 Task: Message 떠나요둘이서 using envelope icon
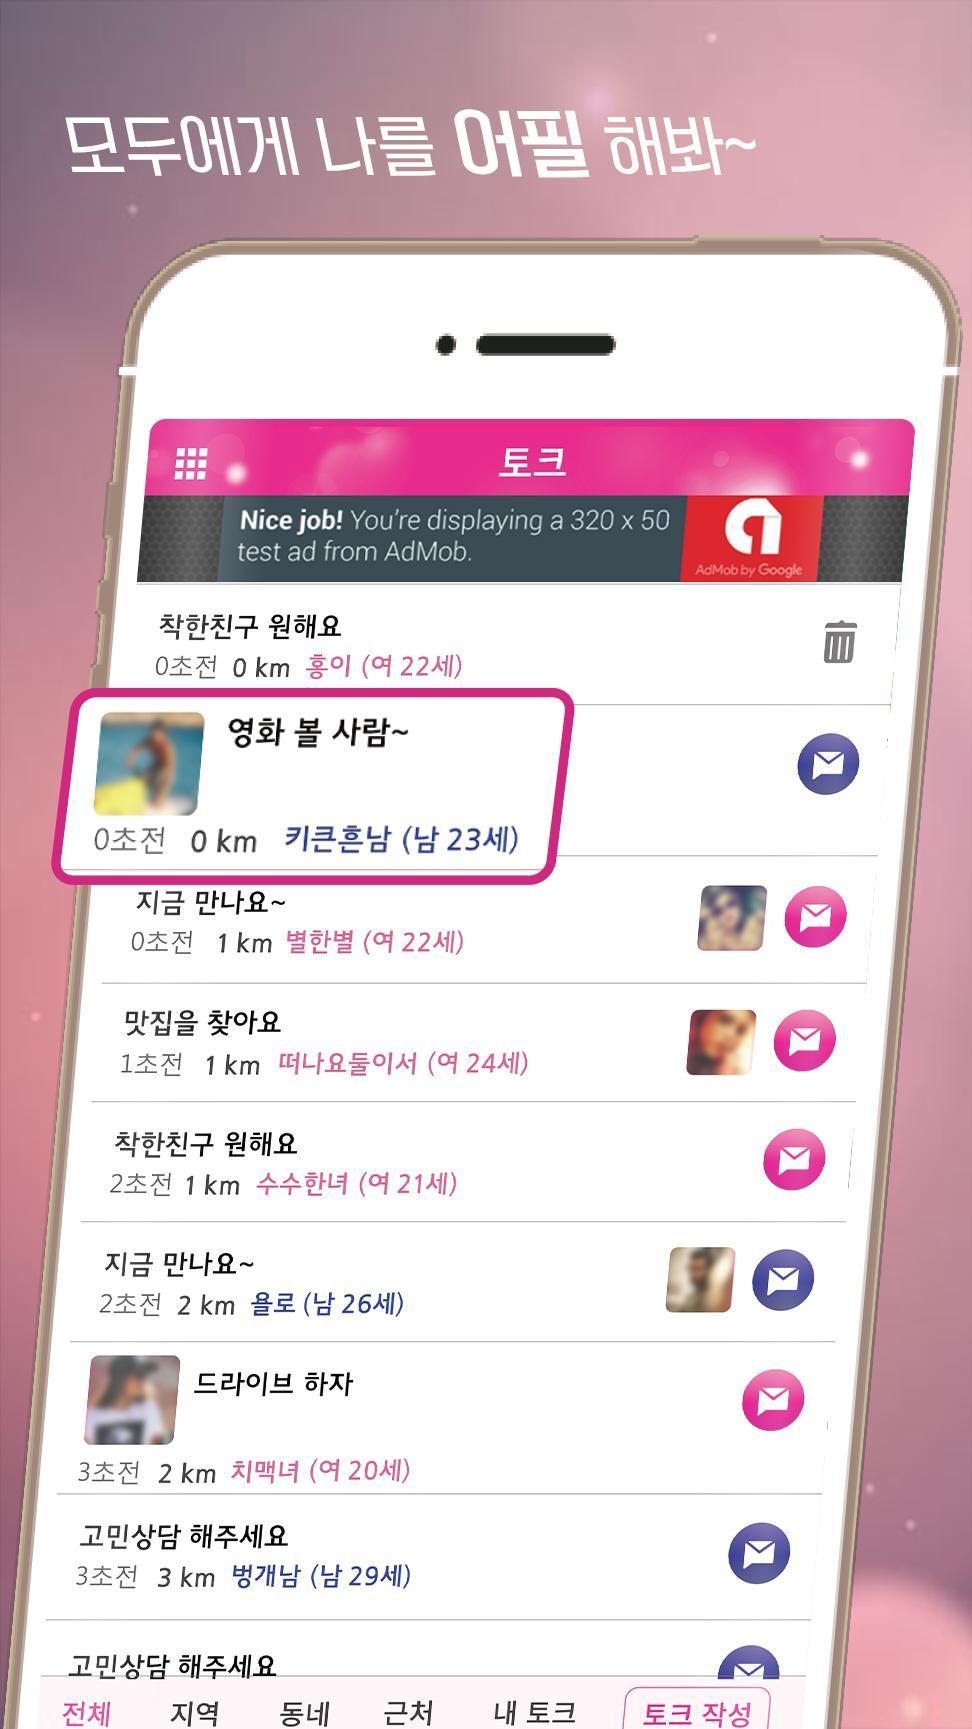pos(805,1040)
